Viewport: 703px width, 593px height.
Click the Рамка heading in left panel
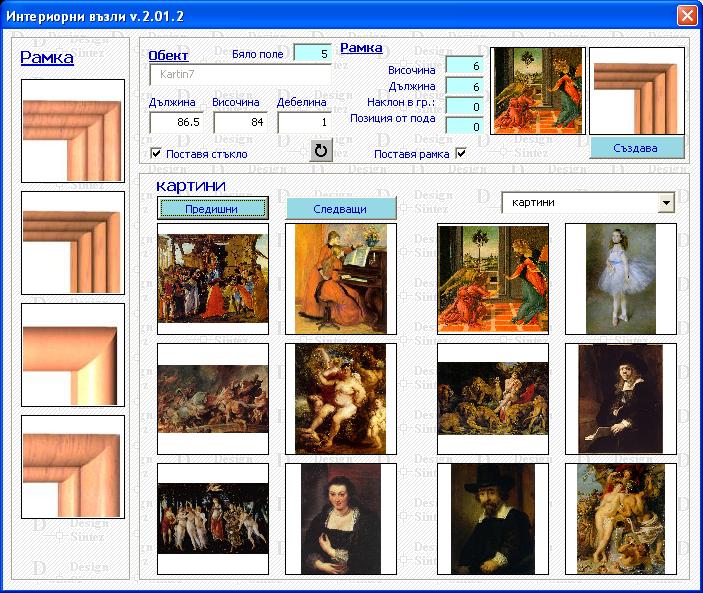pos(47,57)
